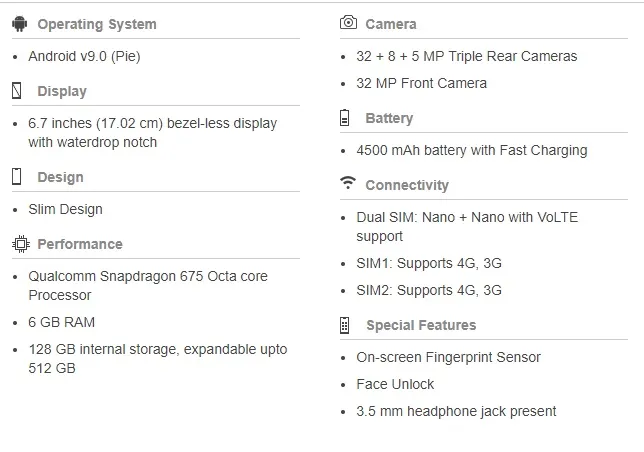This screenshot has width=644, height=452.
Task: Click the Special Features icon
Action: pyautogui.click(x=345, y=325)
